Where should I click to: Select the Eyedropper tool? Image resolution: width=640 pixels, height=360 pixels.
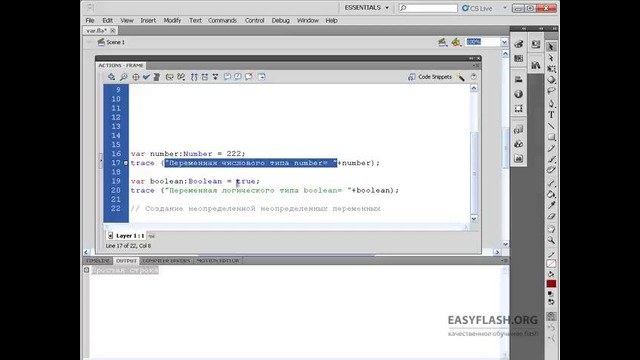(551, 205)
